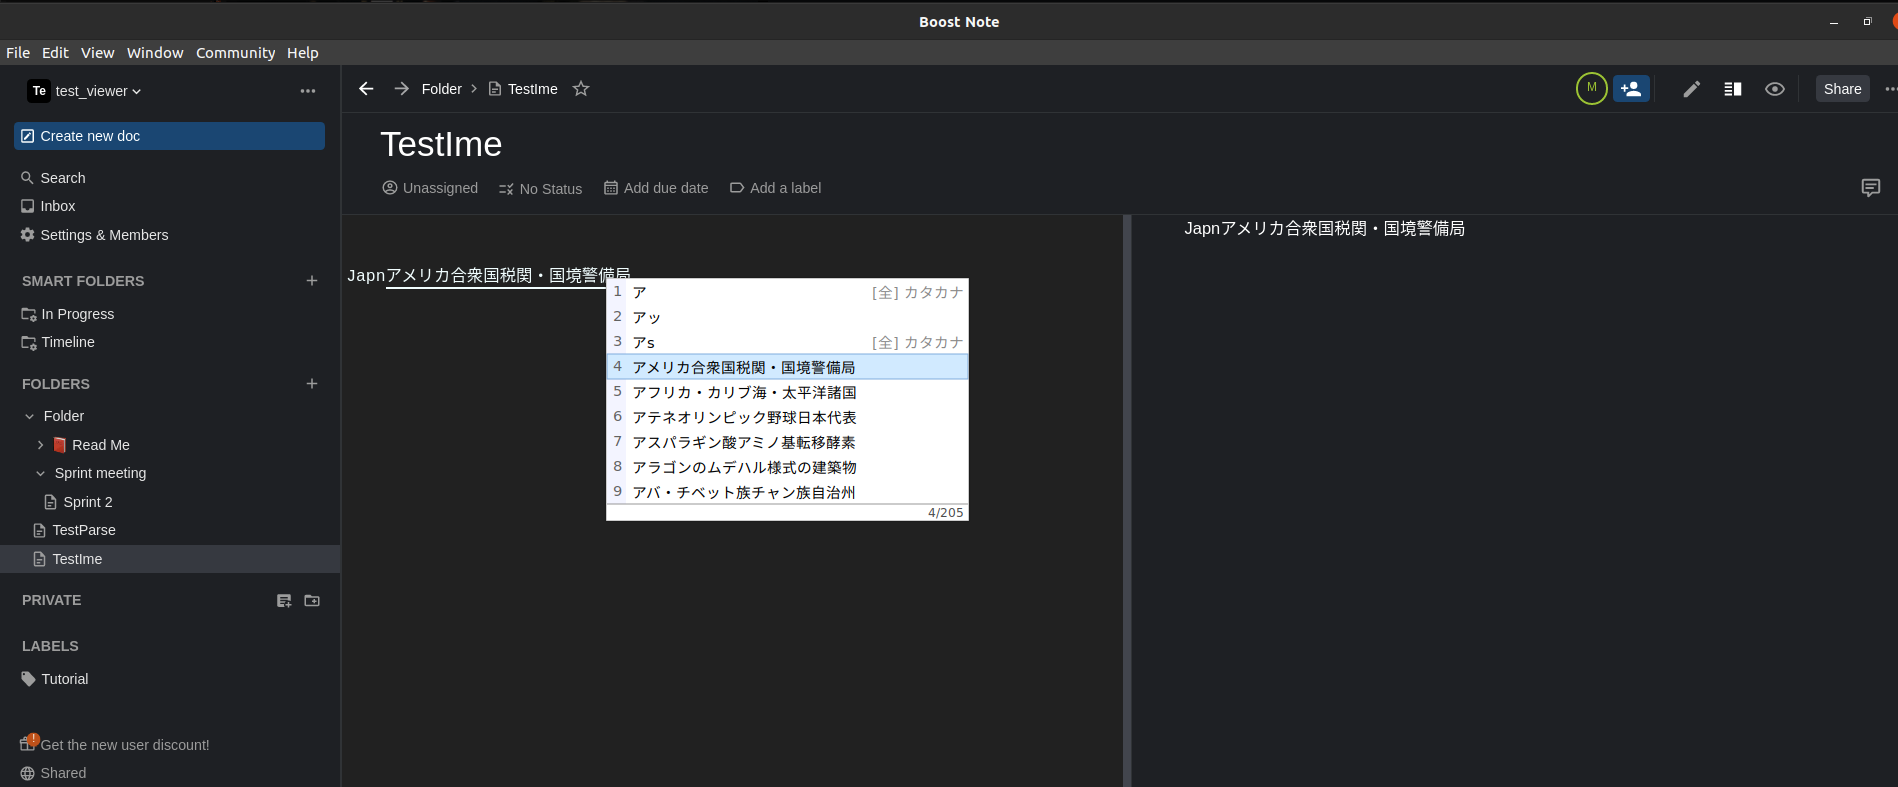Select candidate アラゴンのムデハル様式の建築物
Screen dimensions: 1898x787
pyautogui.click(x=787, y=467)
